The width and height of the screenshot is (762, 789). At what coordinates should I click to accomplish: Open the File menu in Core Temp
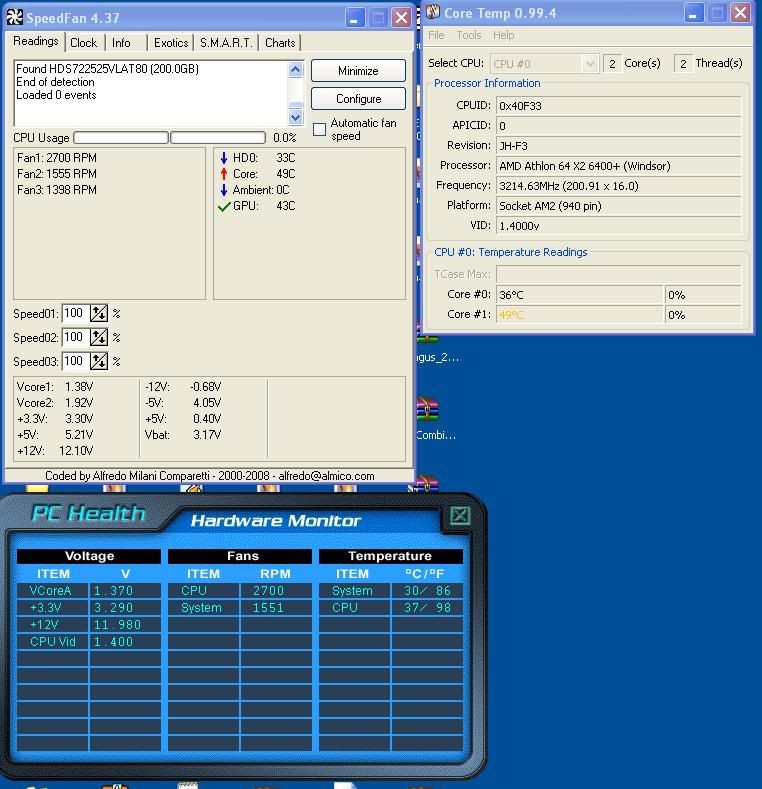(436, 35)
